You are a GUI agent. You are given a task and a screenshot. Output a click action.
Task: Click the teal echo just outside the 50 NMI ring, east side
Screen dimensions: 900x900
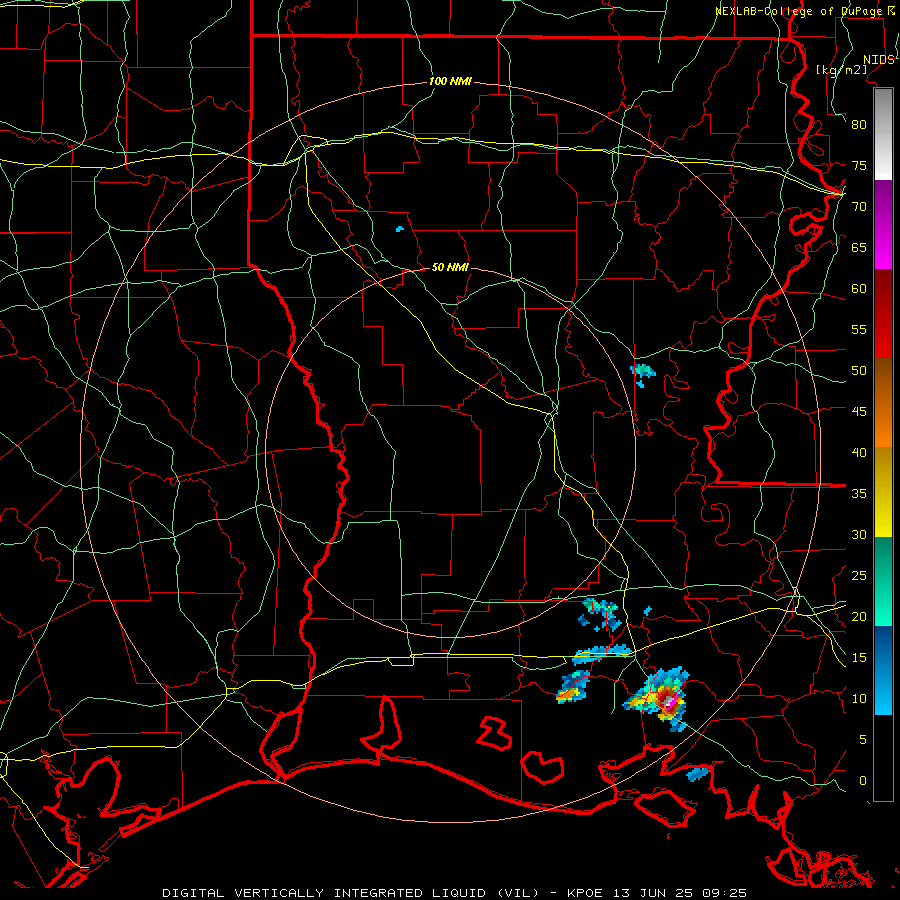click(643, 373)
